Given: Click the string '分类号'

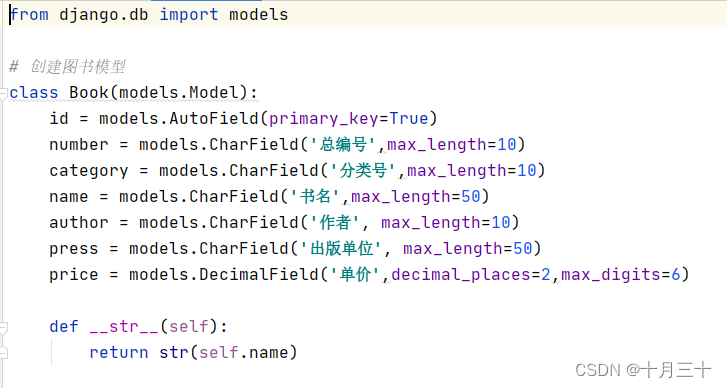Looking at the screenshot, I should click(363, 171).
